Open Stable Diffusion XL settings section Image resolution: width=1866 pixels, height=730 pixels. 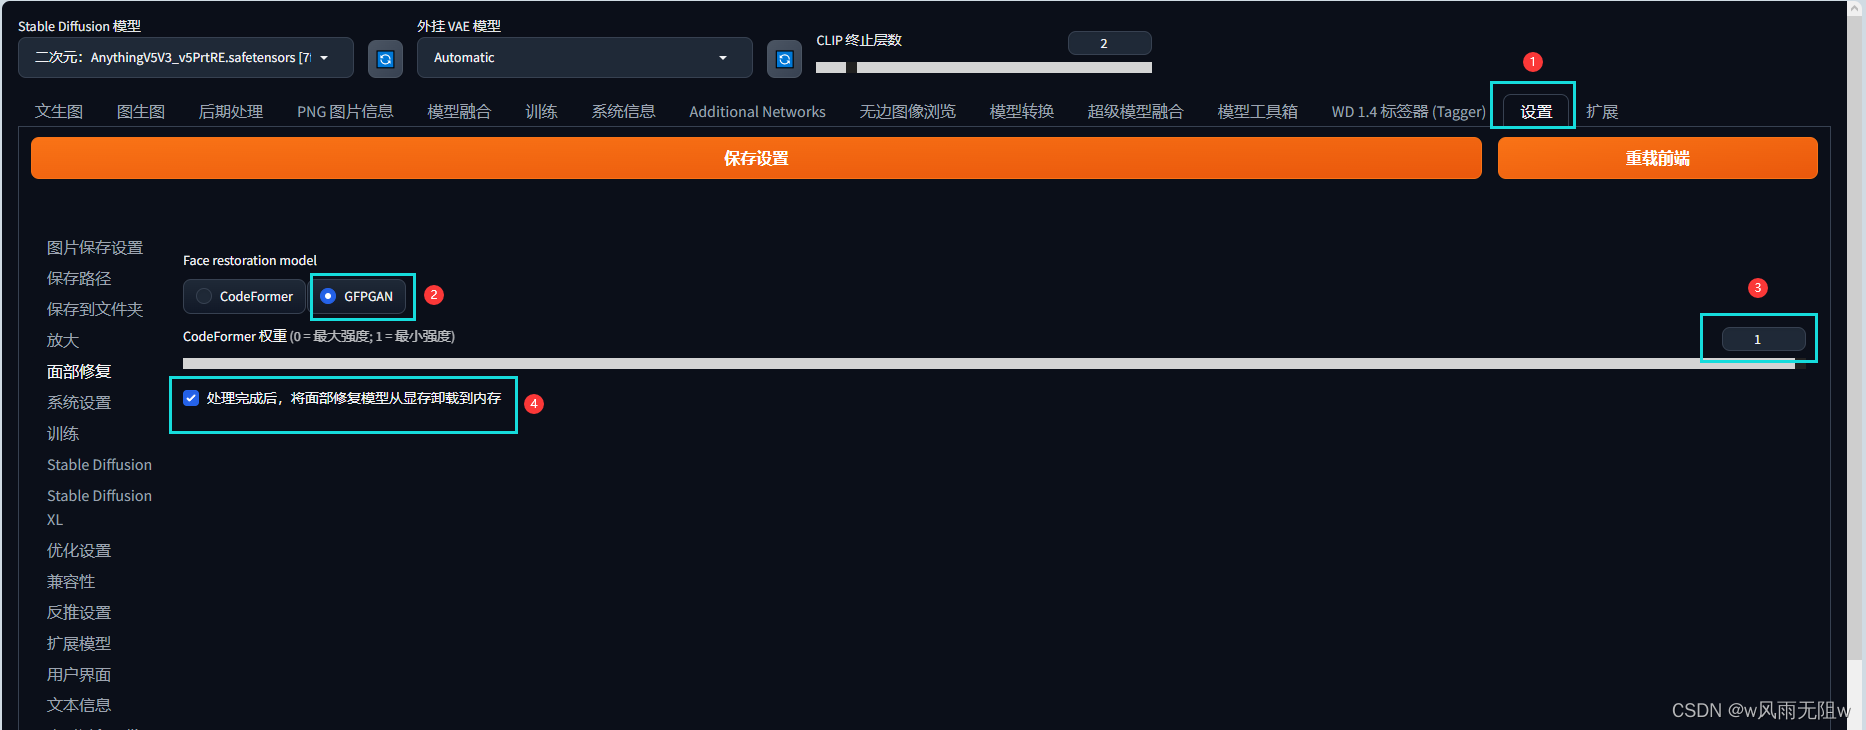(99, 507)
